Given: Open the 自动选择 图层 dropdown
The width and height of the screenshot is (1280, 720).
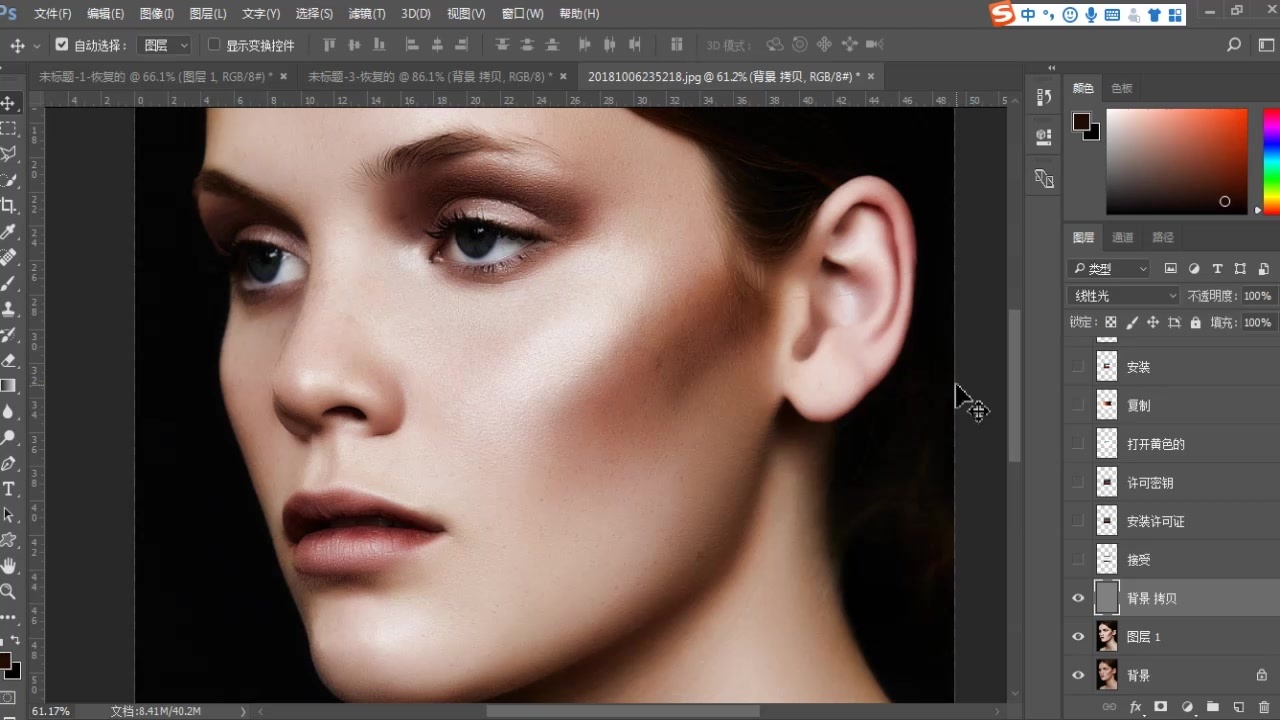Looking at the screenshot, I should (x=165, y=45).
